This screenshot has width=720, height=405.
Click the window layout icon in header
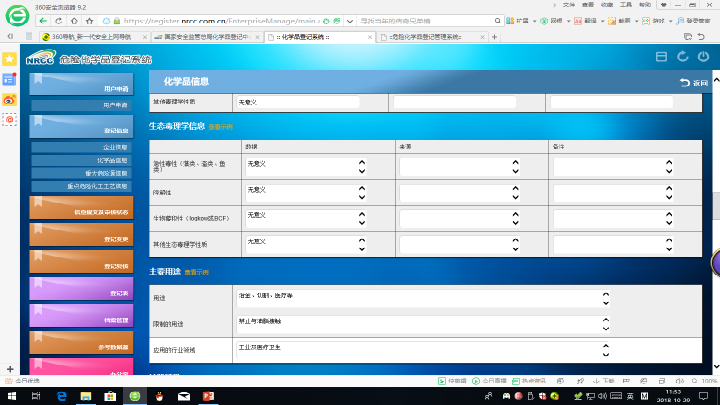coord(660,57)
